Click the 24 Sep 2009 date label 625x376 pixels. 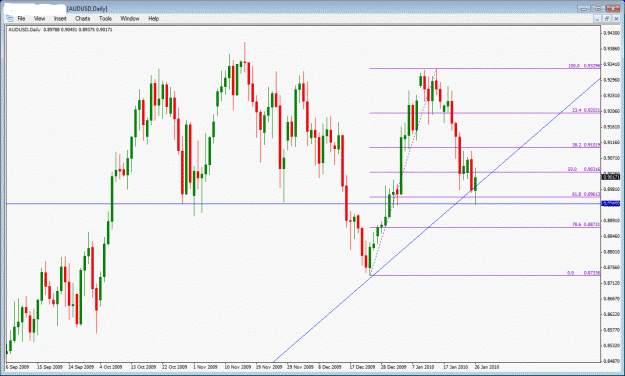(x=81, y=367)
